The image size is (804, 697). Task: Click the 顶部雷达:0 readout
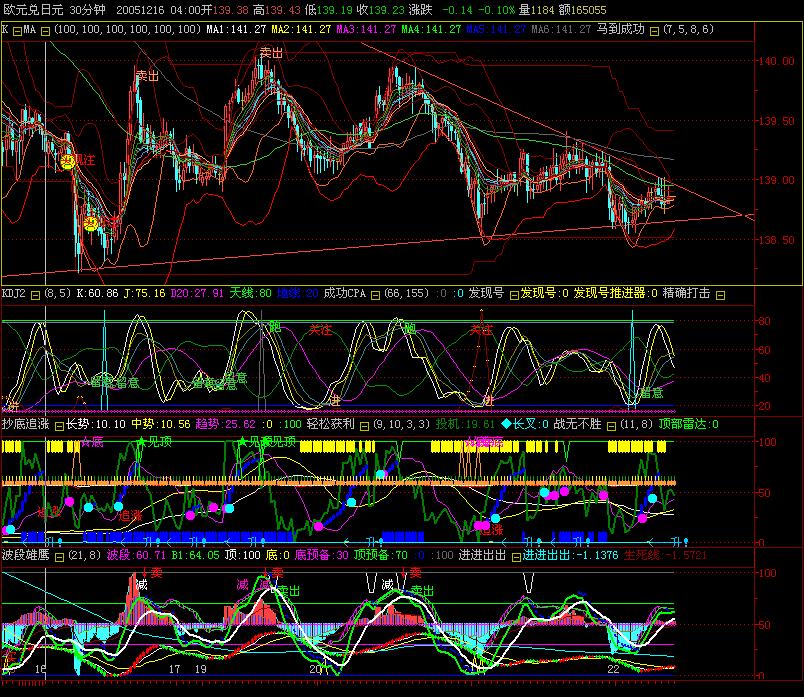[689, 424]
